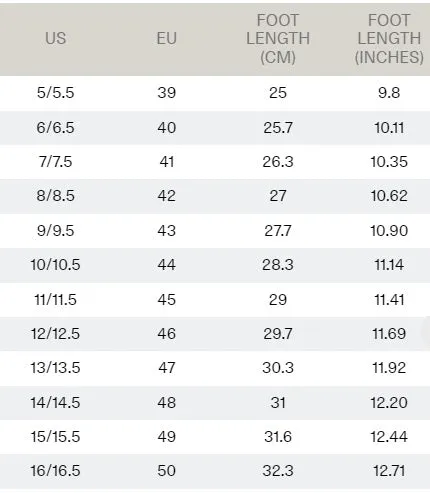430x493 pixels.
Task: Click the 31.6 cm foot length cell
Action: (x=278, y=437)
